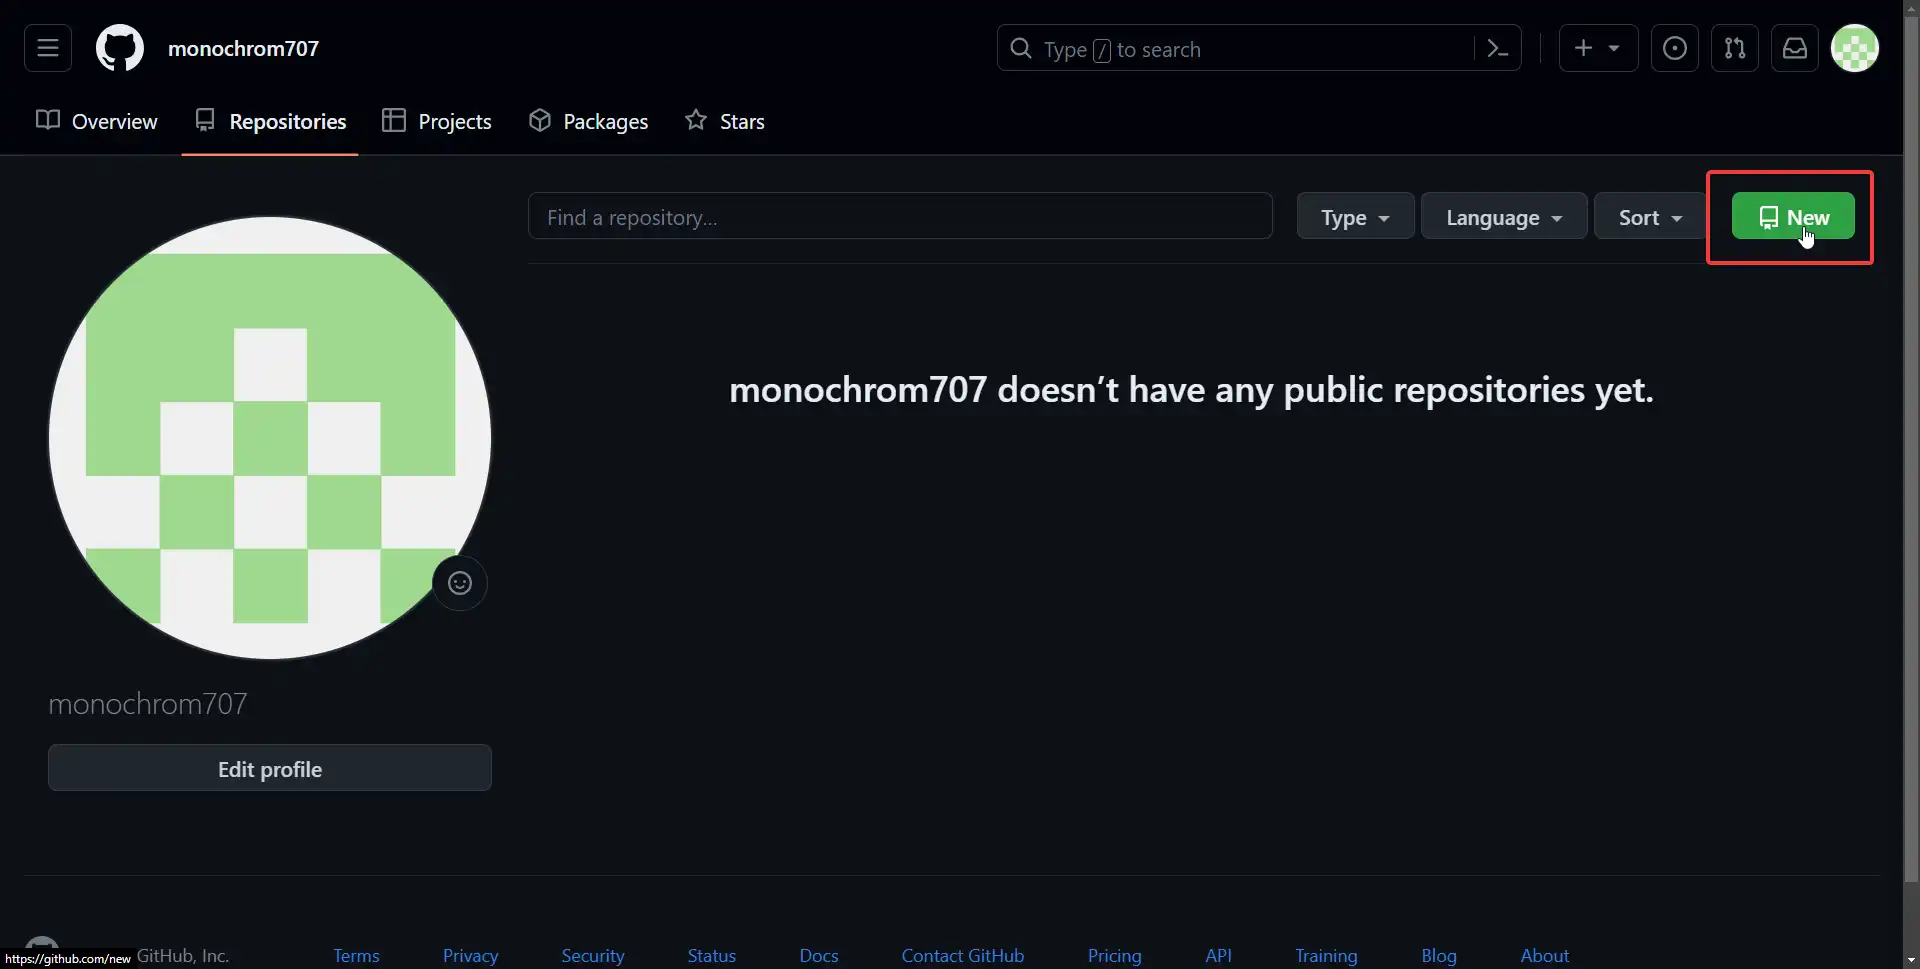The image size is (1920, 969).
Task: Open the Pull requests icon
Action: [x=1735, y=48]
